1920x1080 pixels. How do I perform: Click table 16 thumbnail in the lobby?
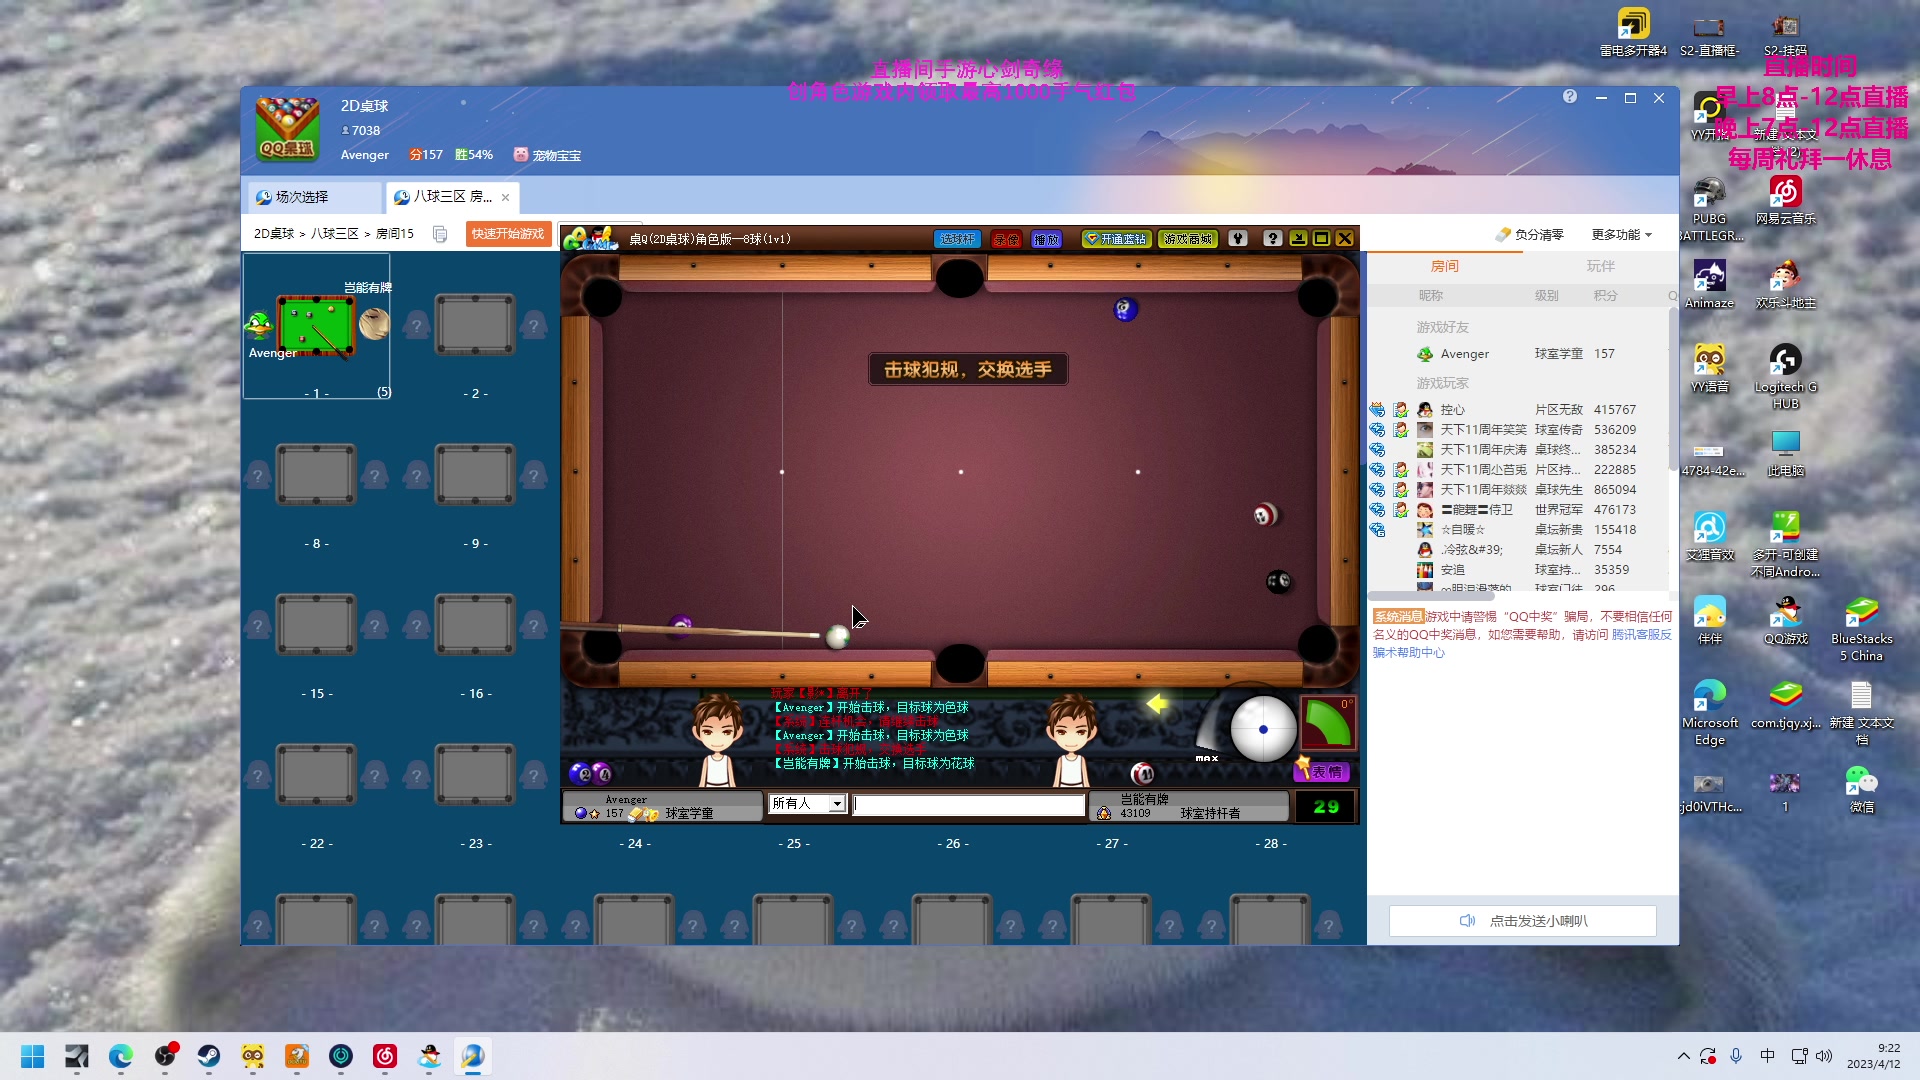point(475,625)
